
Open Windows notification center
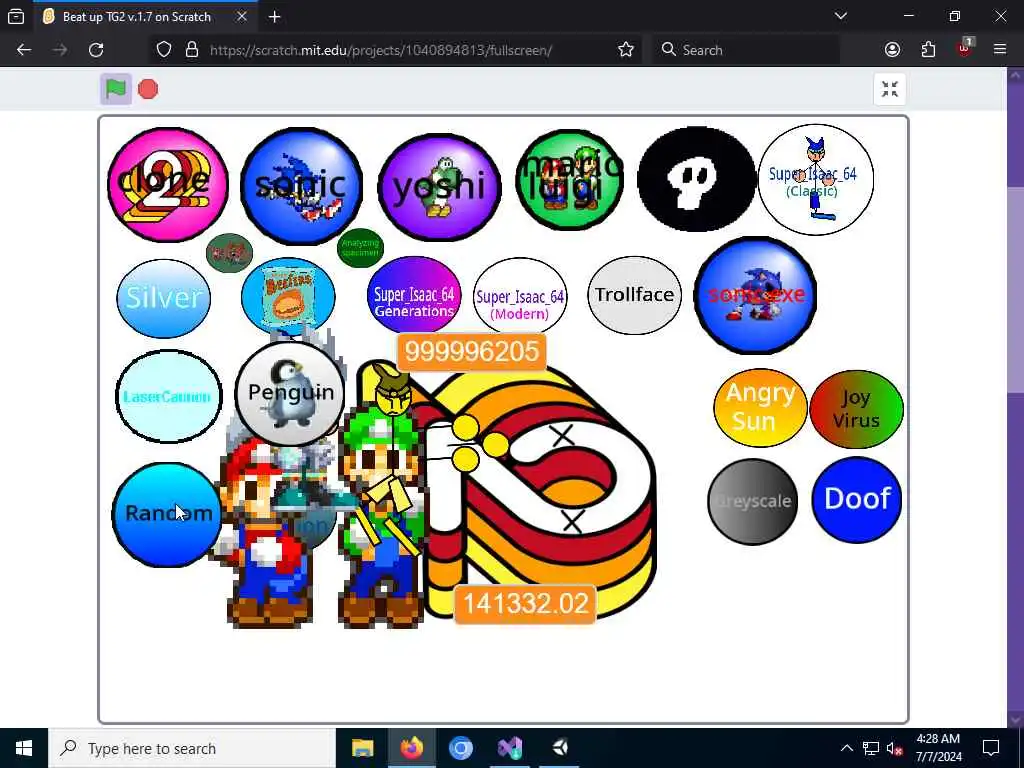[x=991, y=748]
